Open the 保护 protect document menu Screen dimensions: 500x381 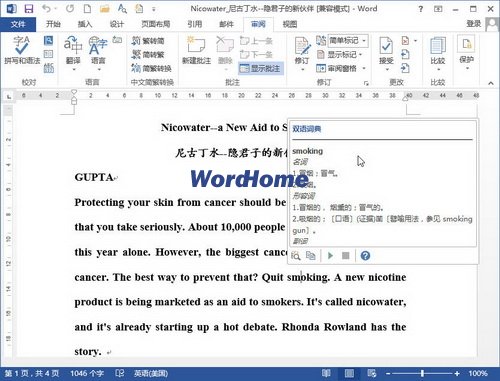(467, 53)
